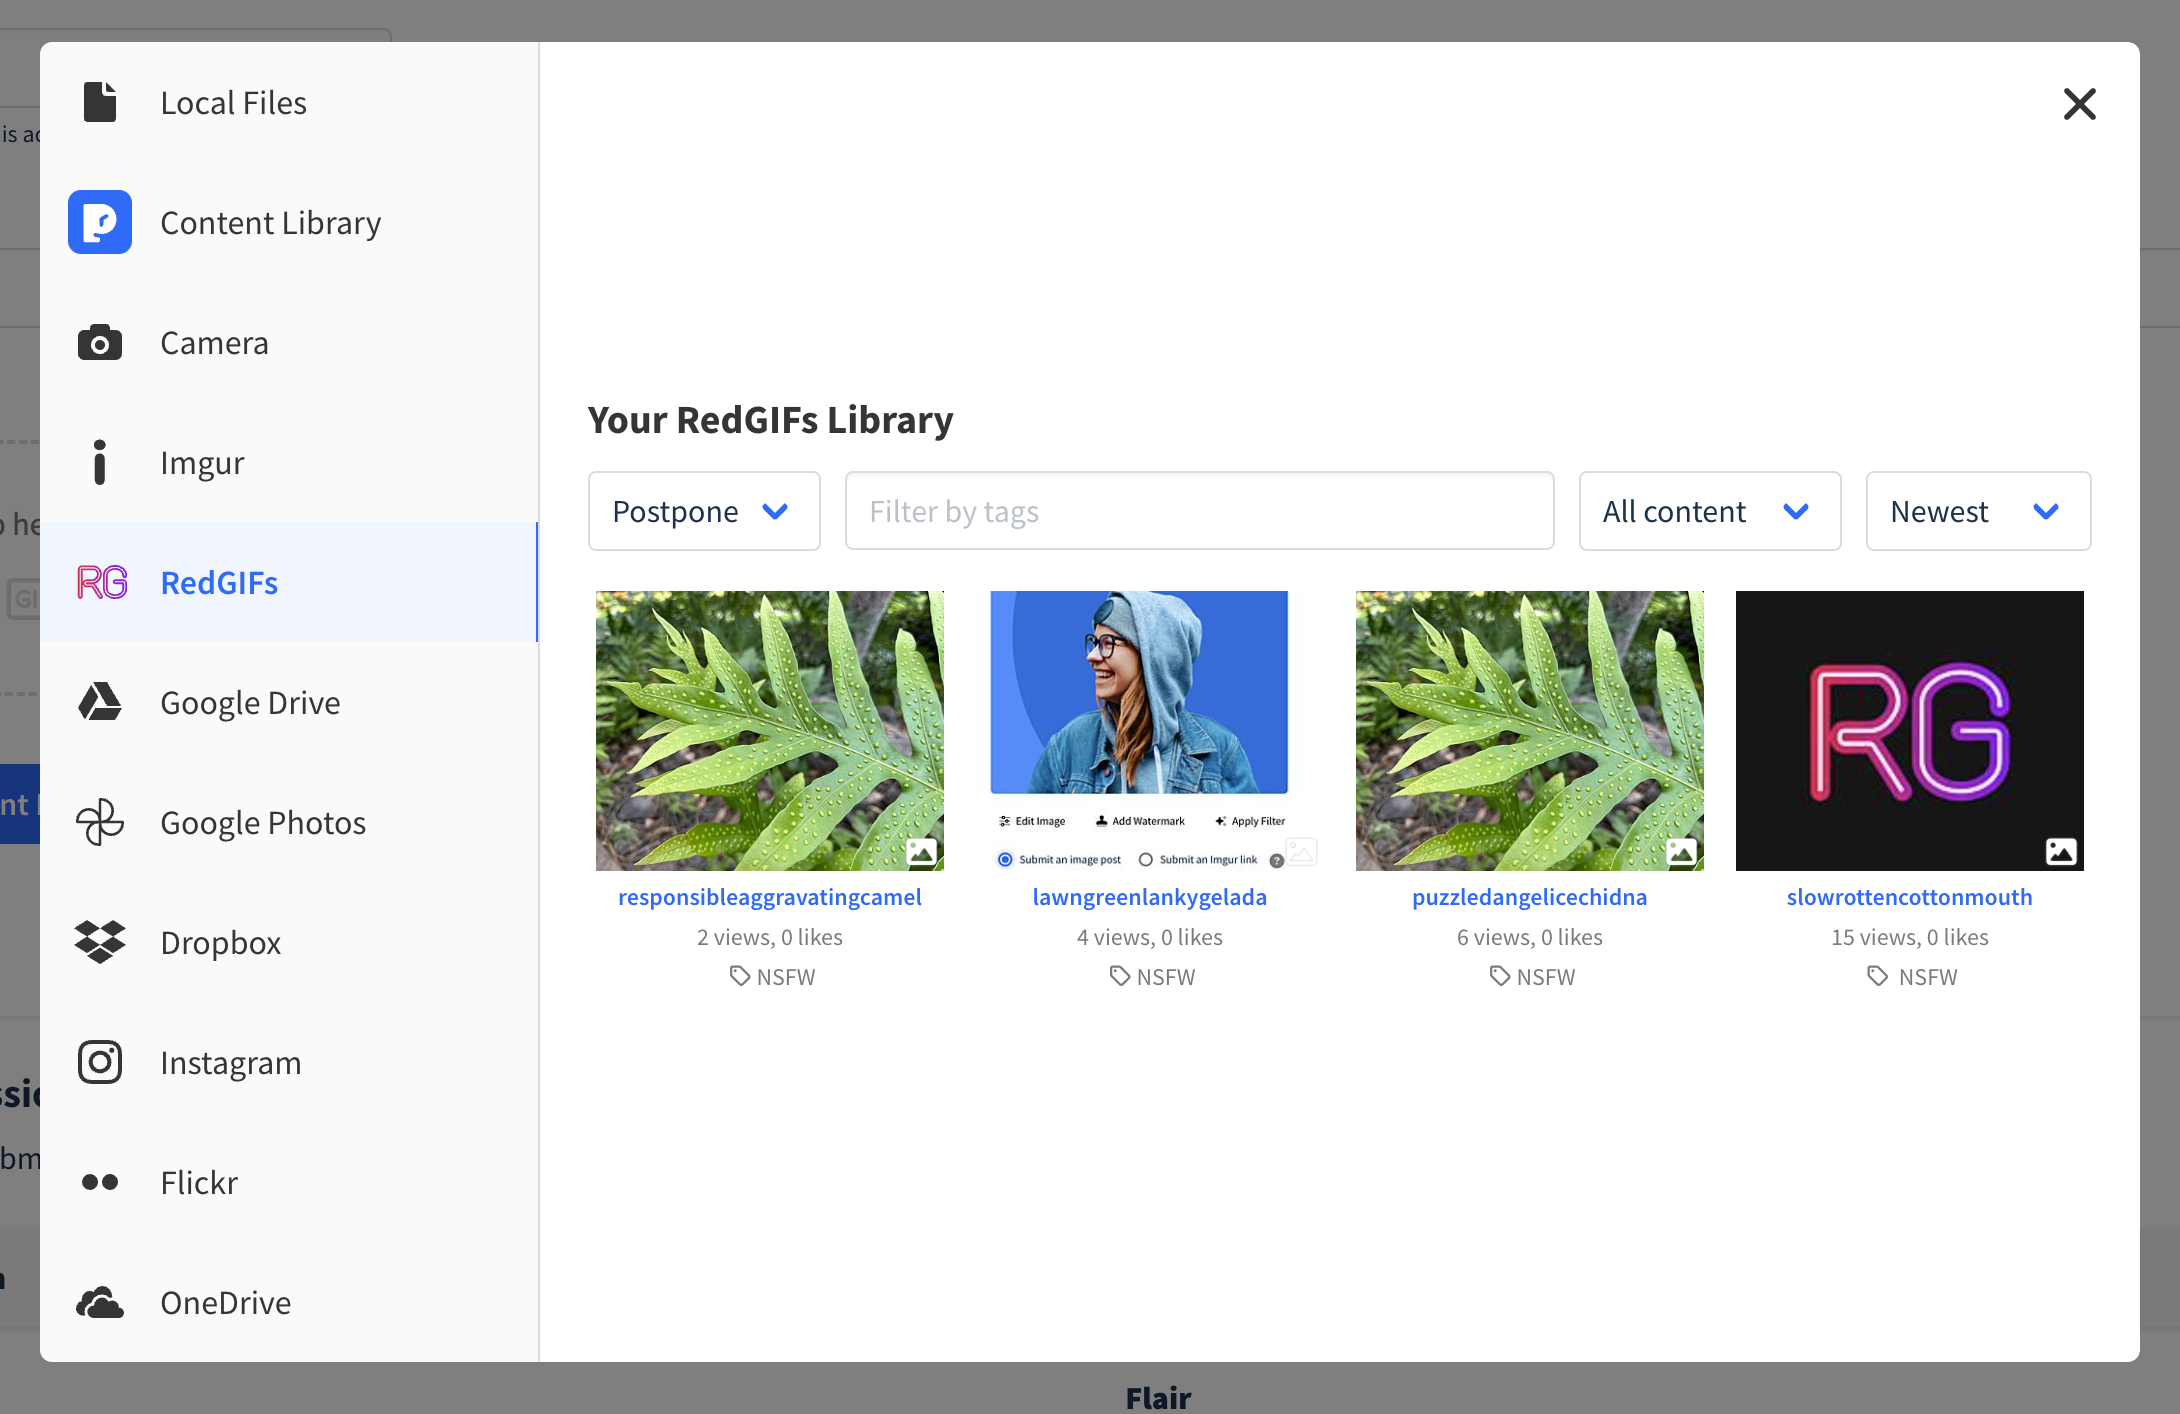Click the "15 views, 0 likes" text

(x=1910, y=937)
